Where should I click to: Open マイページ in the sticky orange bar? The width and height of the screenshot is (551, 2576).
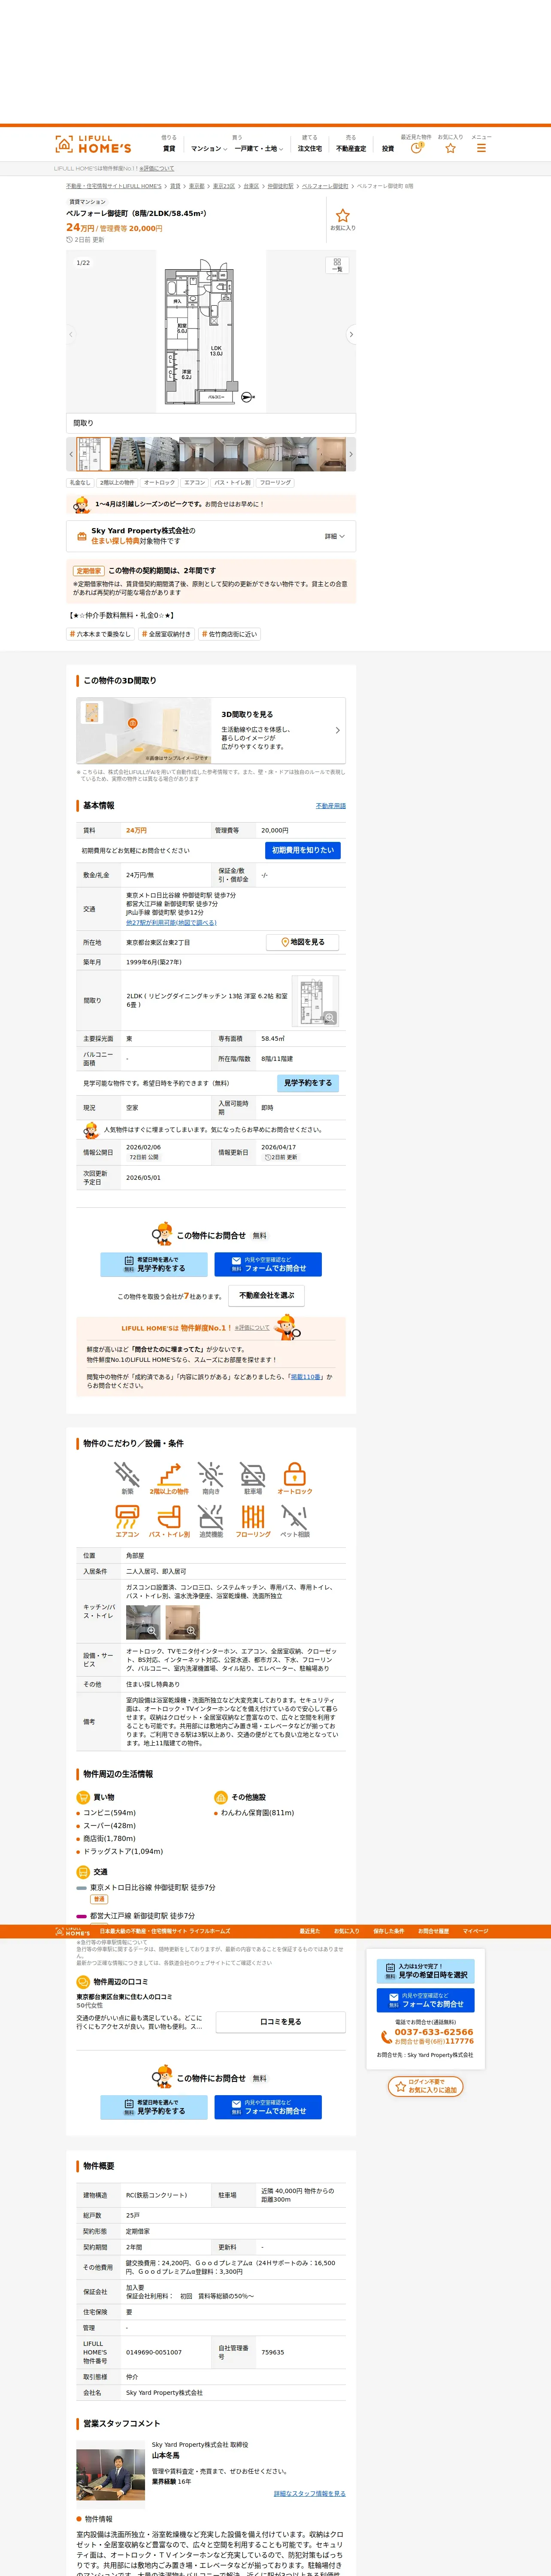(x=475, y=1931)
